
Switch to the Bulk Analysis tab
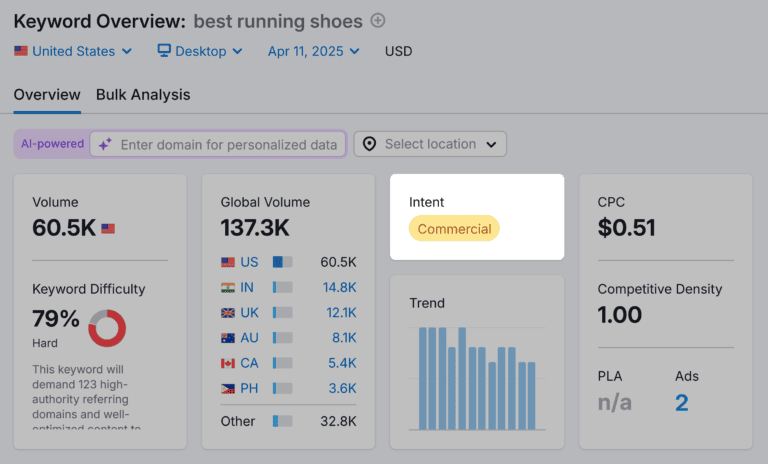(143, 95)
